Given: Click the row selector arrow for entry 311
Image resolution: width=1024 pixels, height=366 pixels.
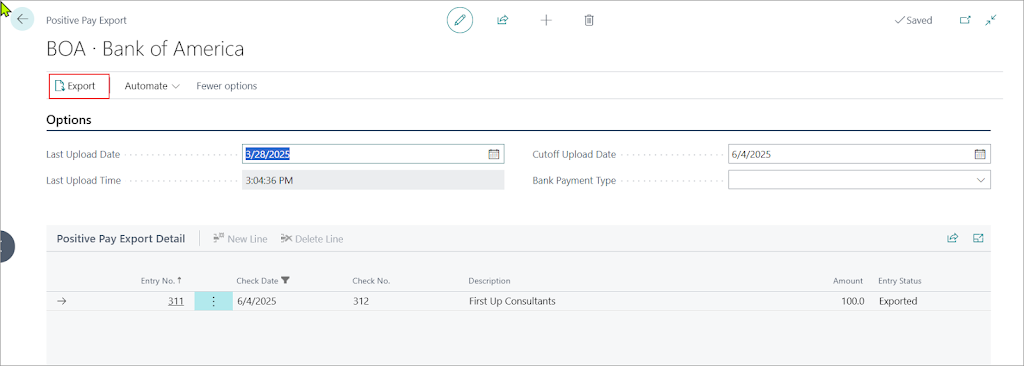Looking at the screenshot, I should pyautogui.click(x=62, y=301).
